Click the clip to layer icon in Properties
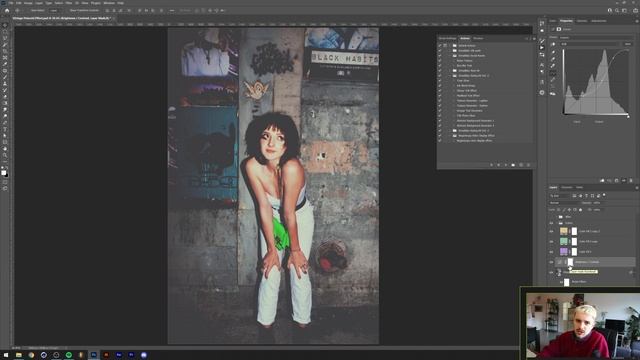The width and height of the screenshot is (640, 360). pyautogui.click(x=602, y=180)
